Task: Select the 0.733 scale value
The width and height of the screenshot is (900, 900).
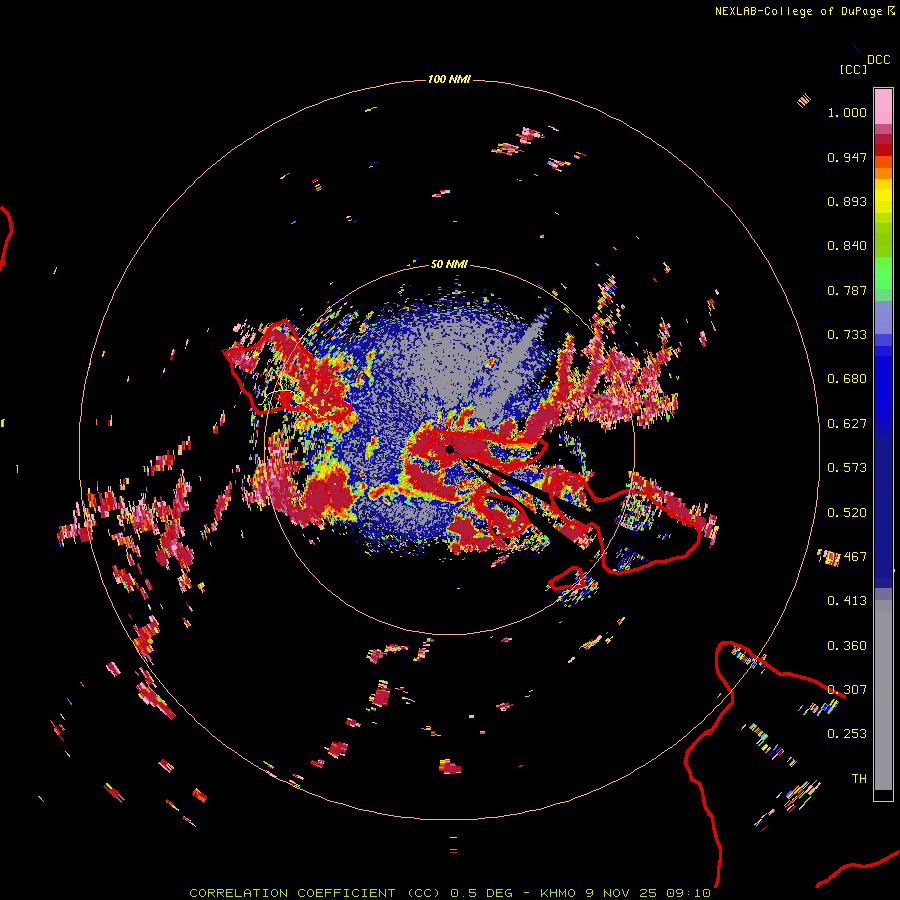Action: 847,335
